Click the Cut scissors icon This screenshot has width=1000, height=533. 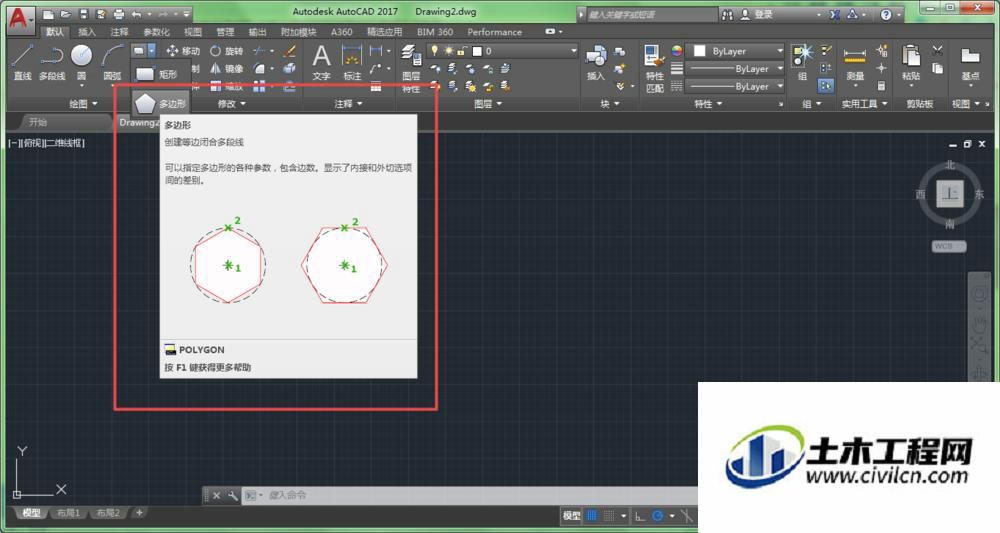click(x=937, y=50)
